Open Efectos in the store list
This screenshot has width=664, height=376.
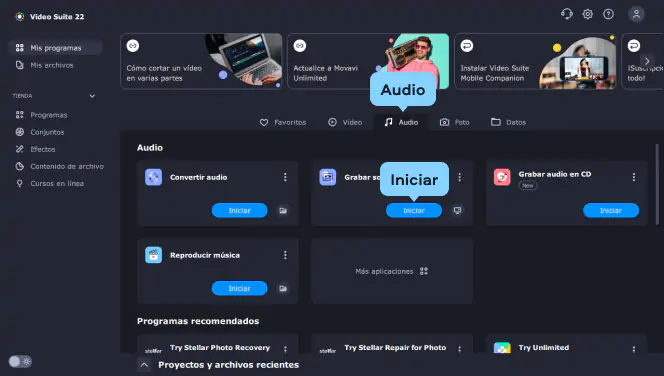(x=36, y=149)
